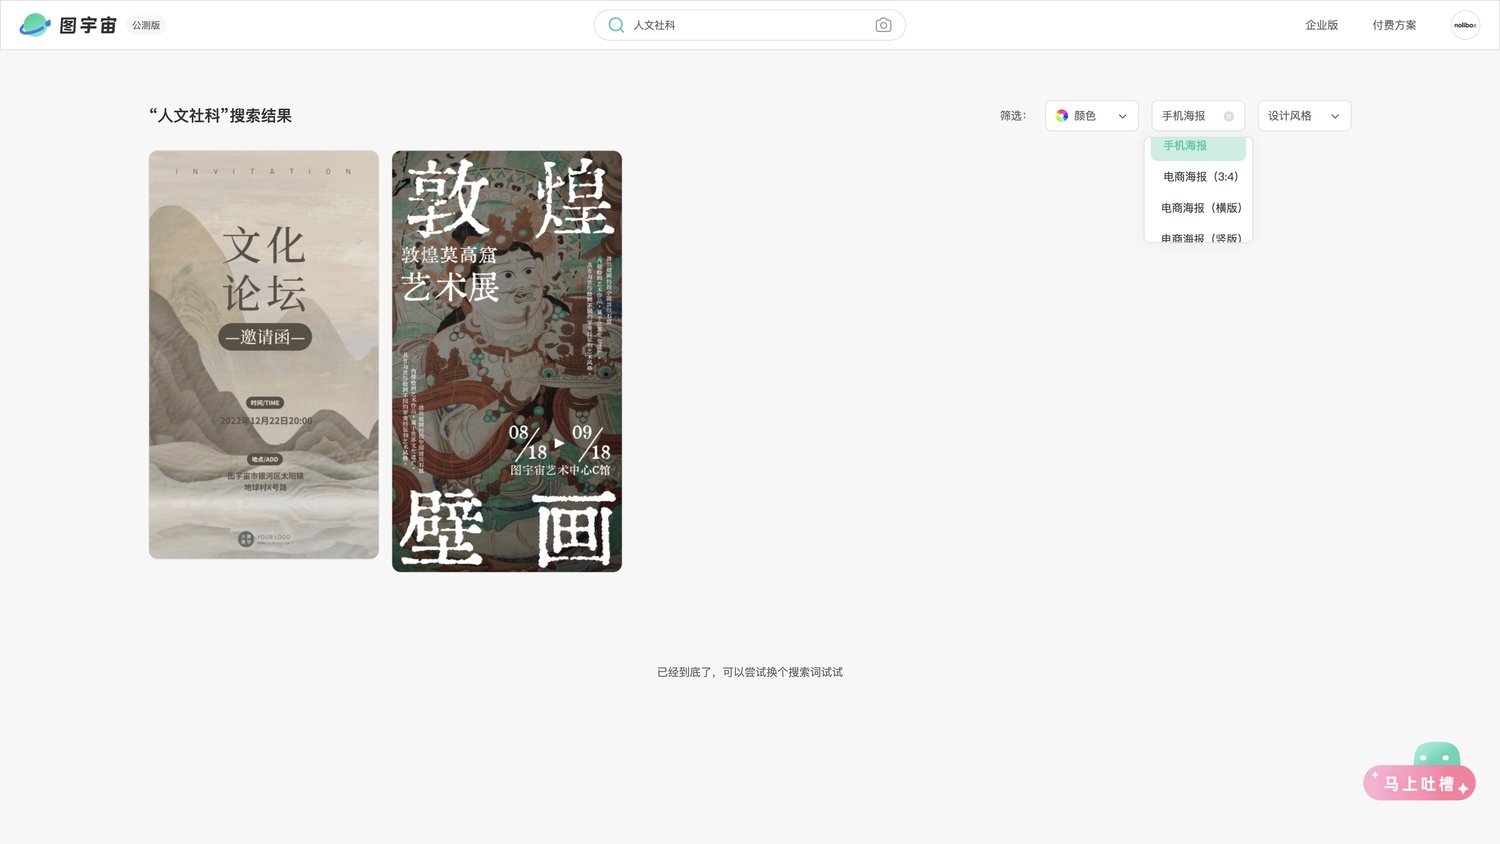Click the color wheel icon in filter
The image size is (1500, 844).
pos(1062,116)
